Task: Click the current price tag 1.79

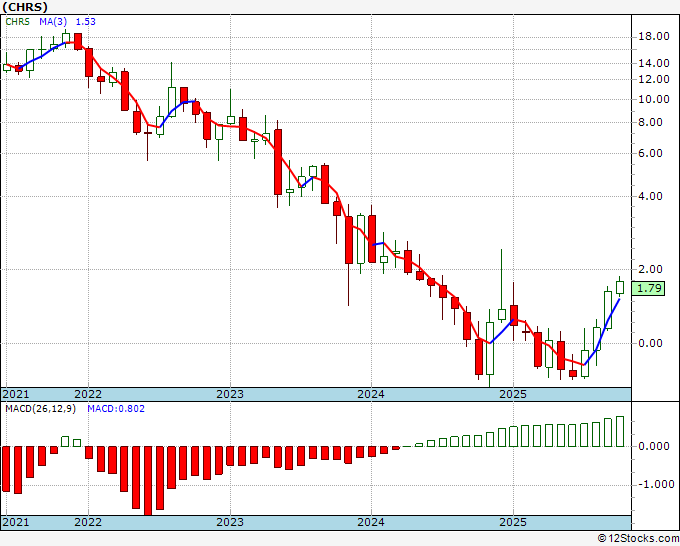Action: tap(648, 288)
